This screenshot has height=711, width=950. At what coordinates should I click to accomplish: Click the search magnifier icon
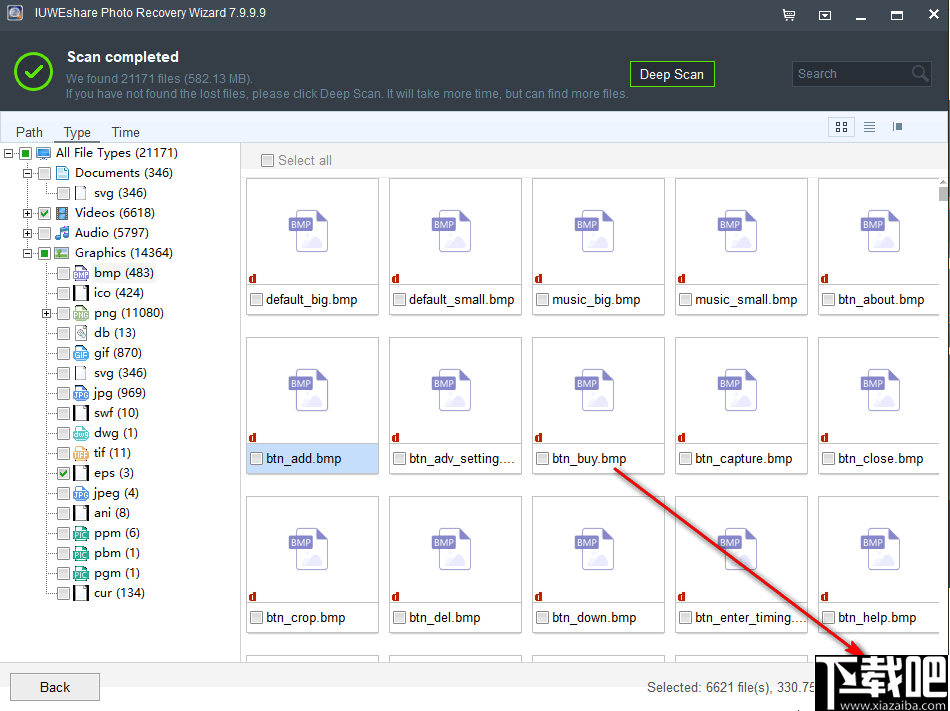click(x=919, y=73)
